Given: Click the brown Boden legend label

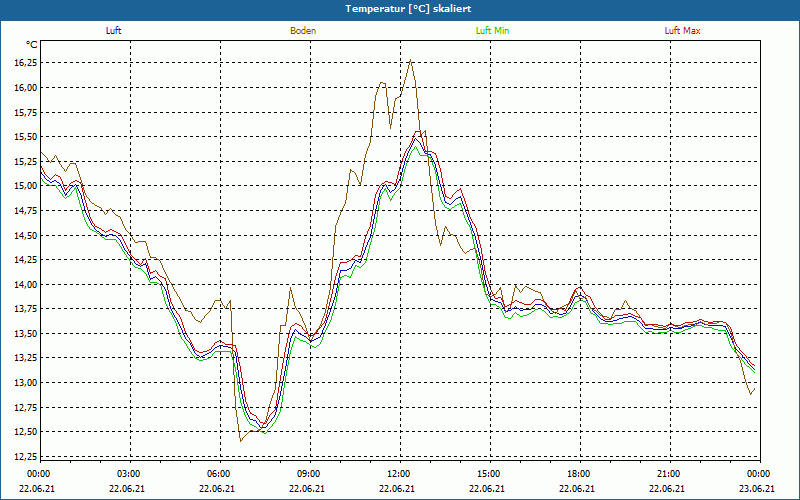Looking at the screenshot, I should tap(303, 31).
